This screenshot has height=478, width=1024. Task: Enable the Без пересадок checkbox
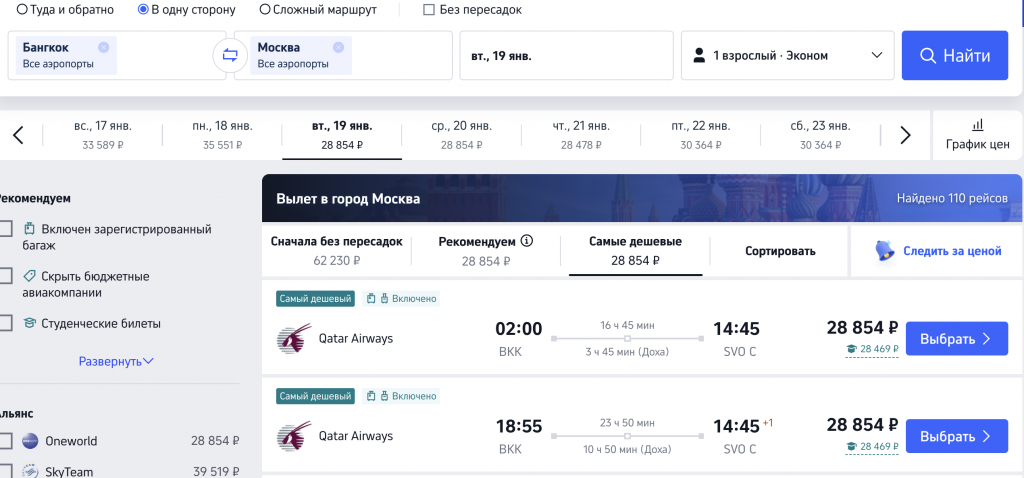coord(429,10)
